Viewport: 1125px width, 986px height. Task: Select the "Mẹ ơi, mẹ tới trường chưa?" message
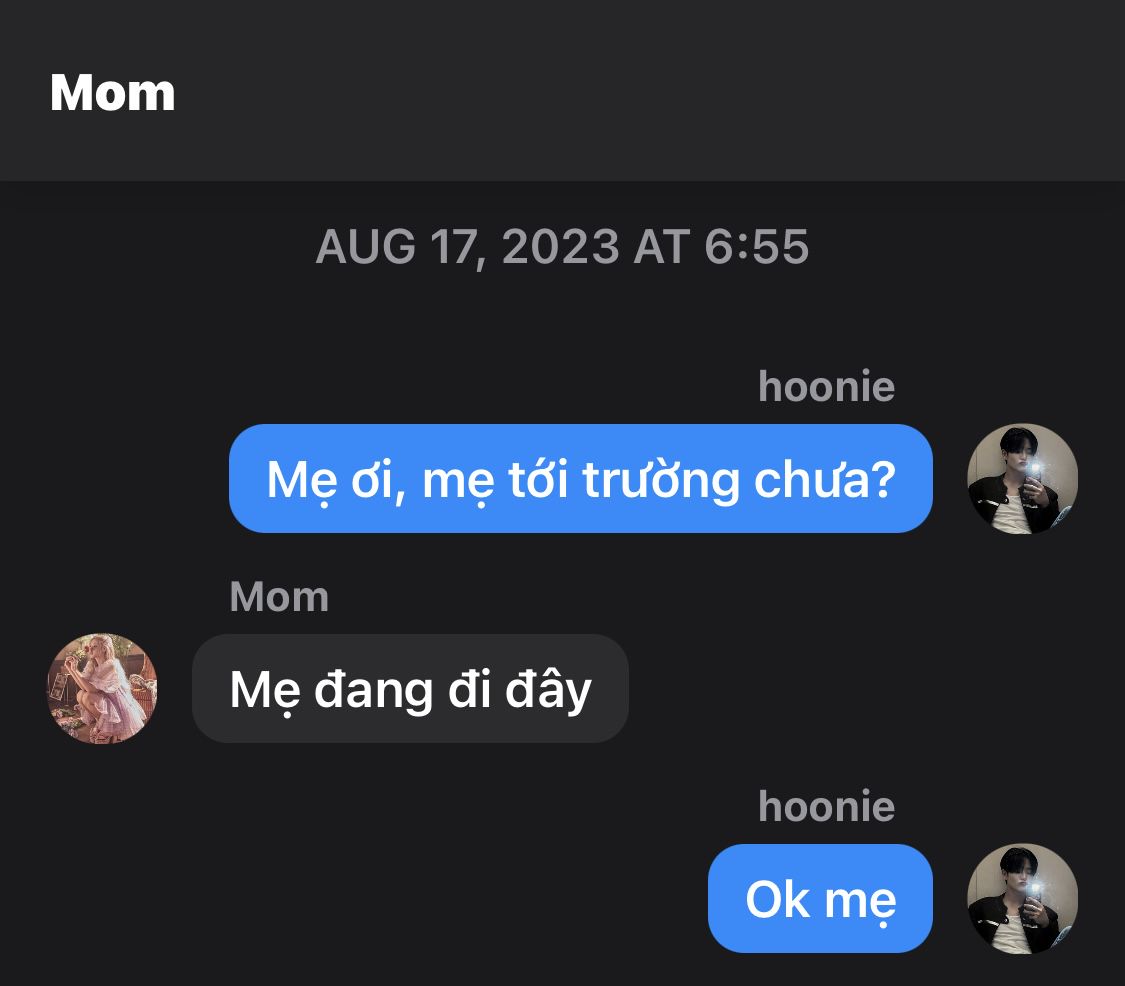tap(580, 479)
